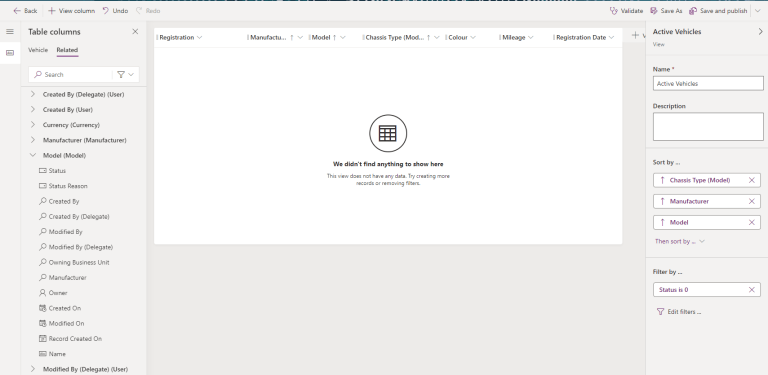
Task: Click Edit filters link
Action: coord(679,312)
